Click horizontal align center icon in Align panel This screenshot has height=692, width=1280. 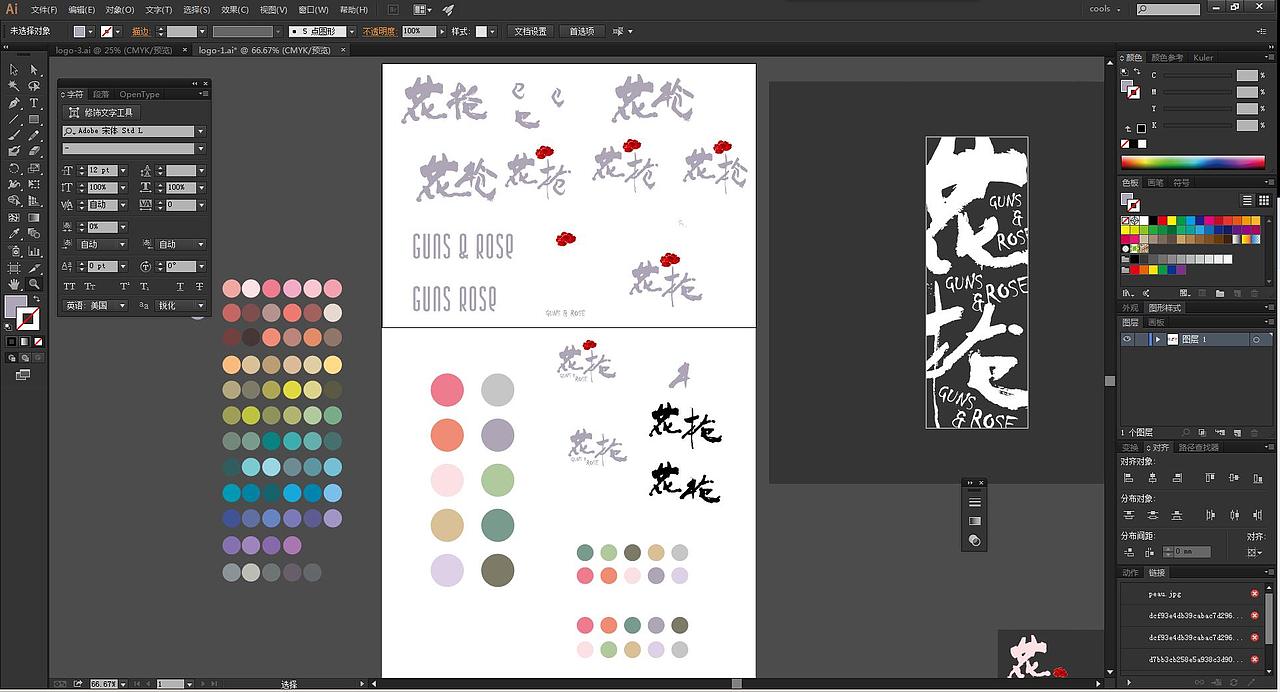[x=1154, y=479]
